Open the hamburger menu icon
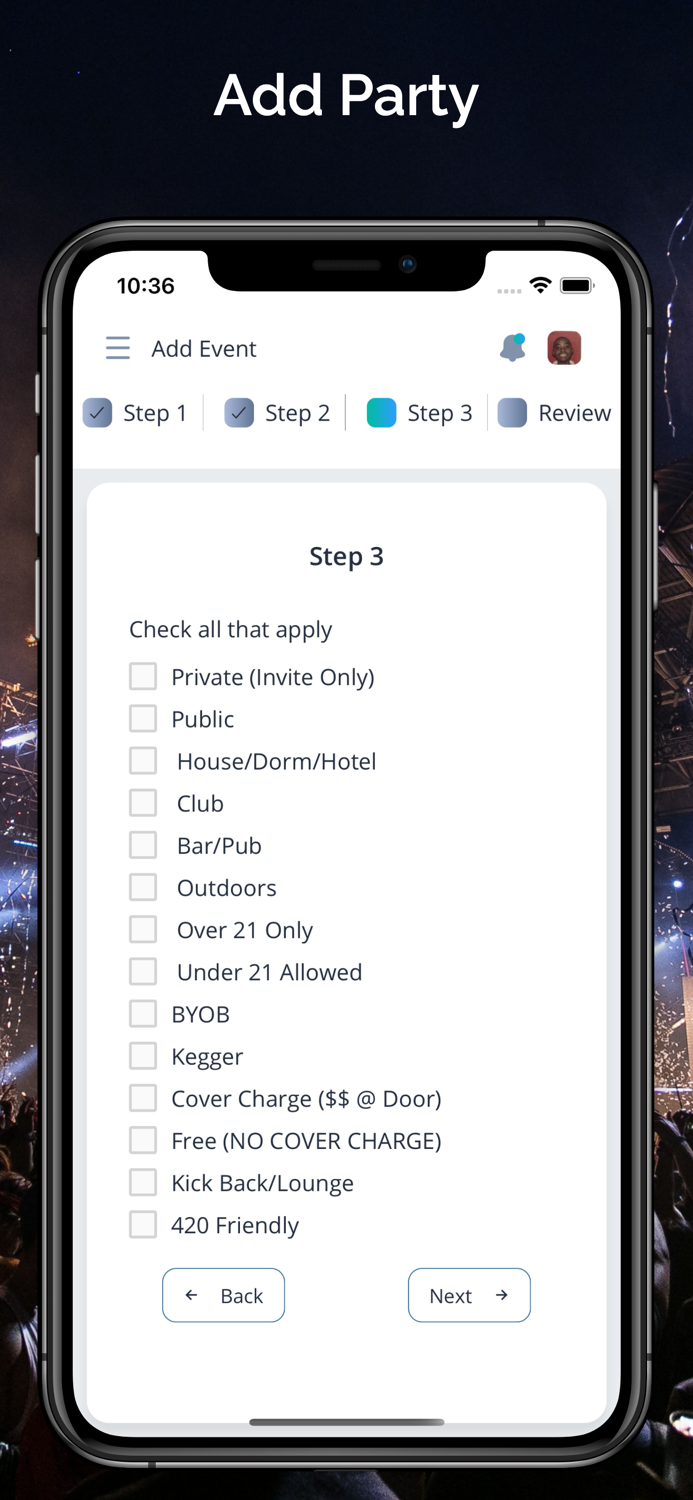The image size is (693, 1500). [118, 348]
